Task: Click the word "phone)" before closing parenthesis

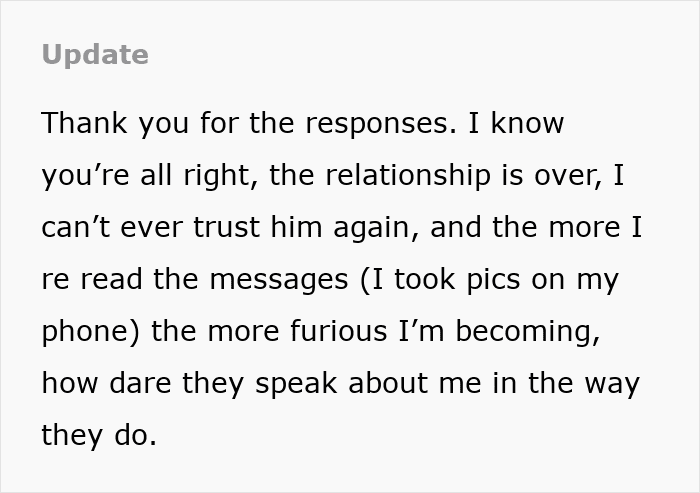Action: [91, 333]
